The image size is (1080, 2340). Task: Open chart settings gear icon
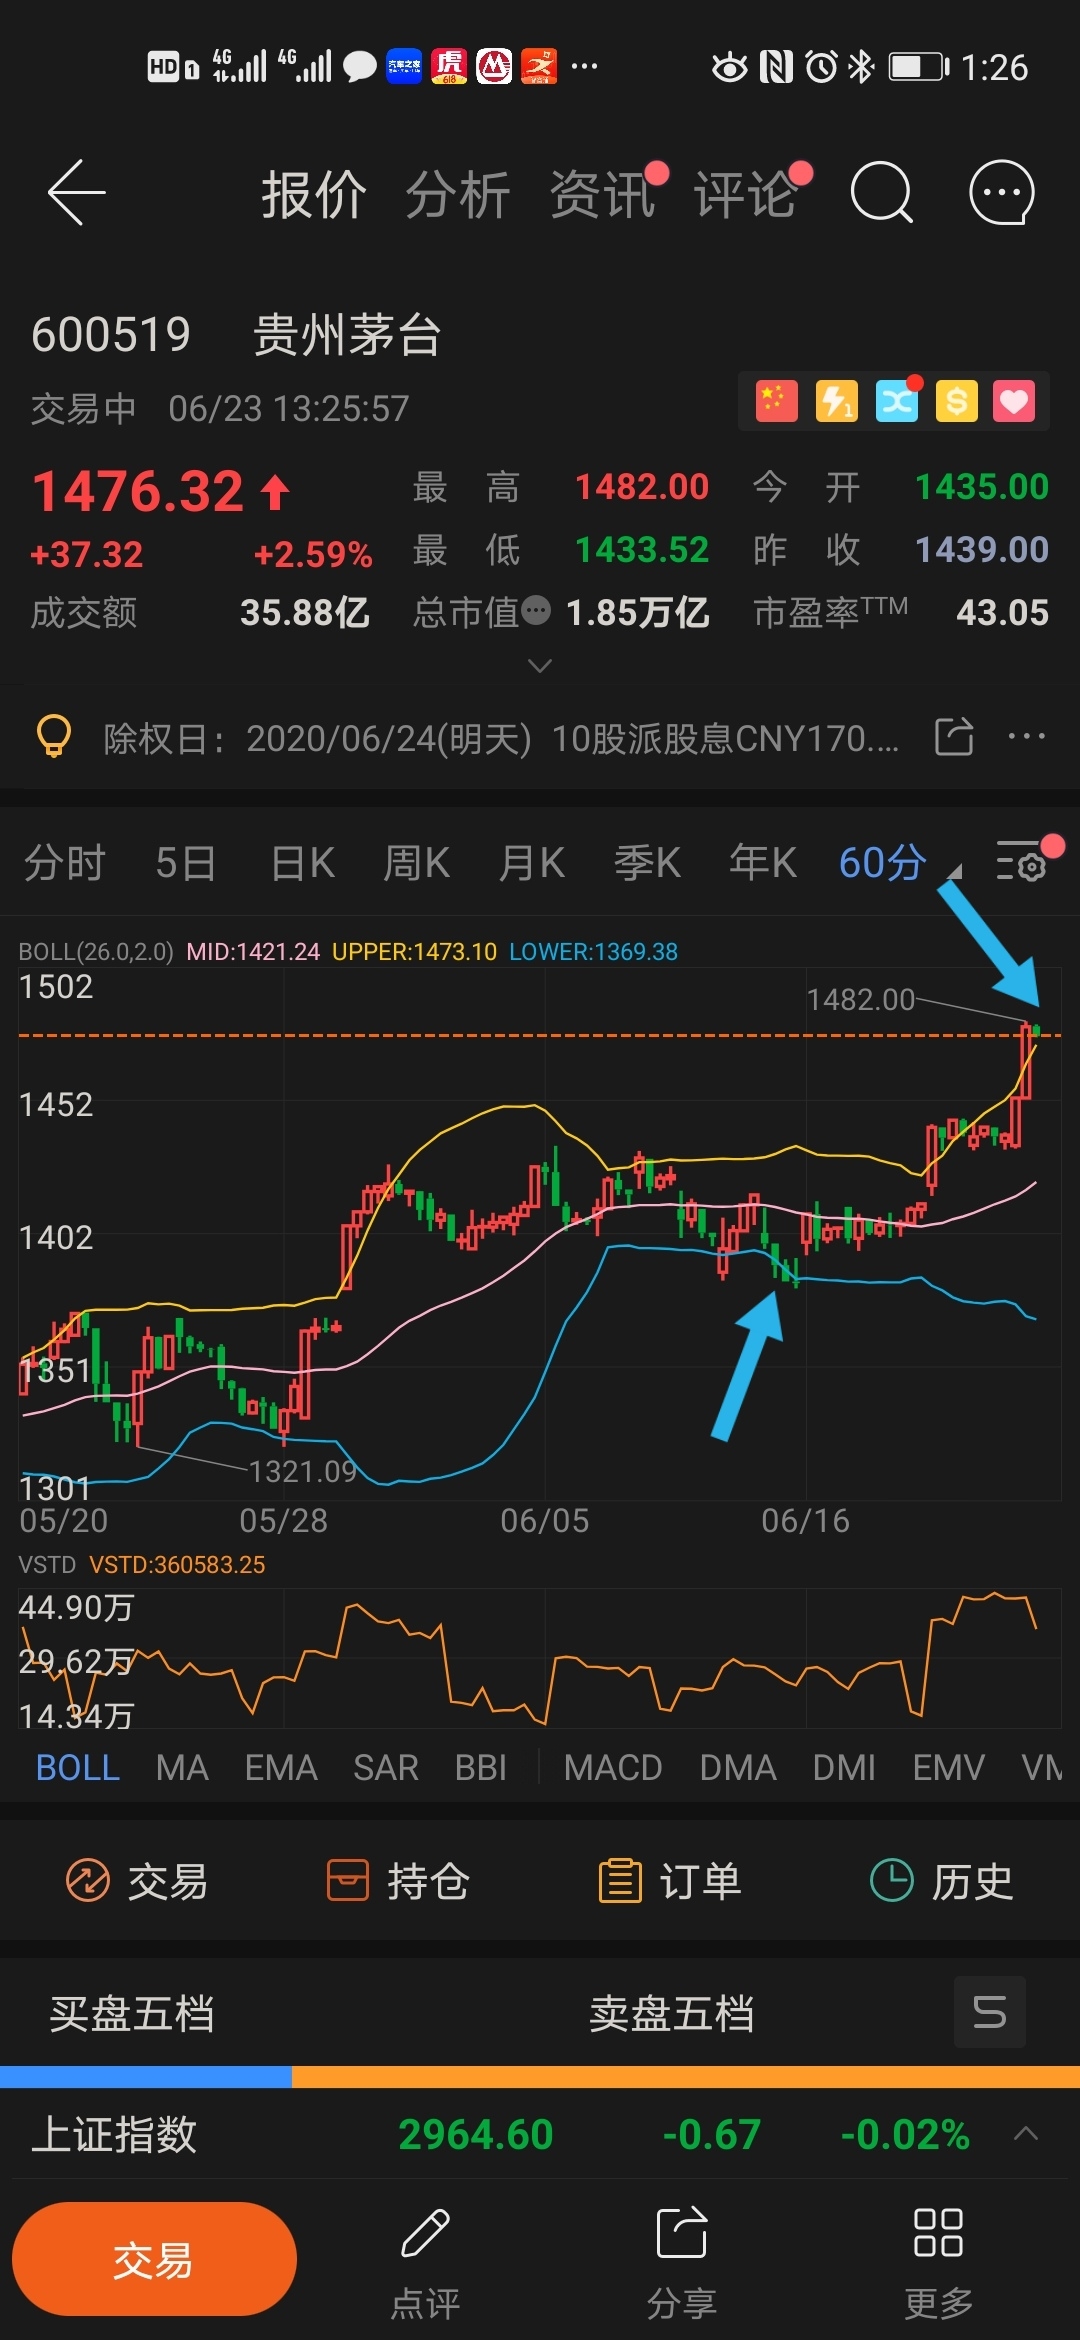point(1022,862)
